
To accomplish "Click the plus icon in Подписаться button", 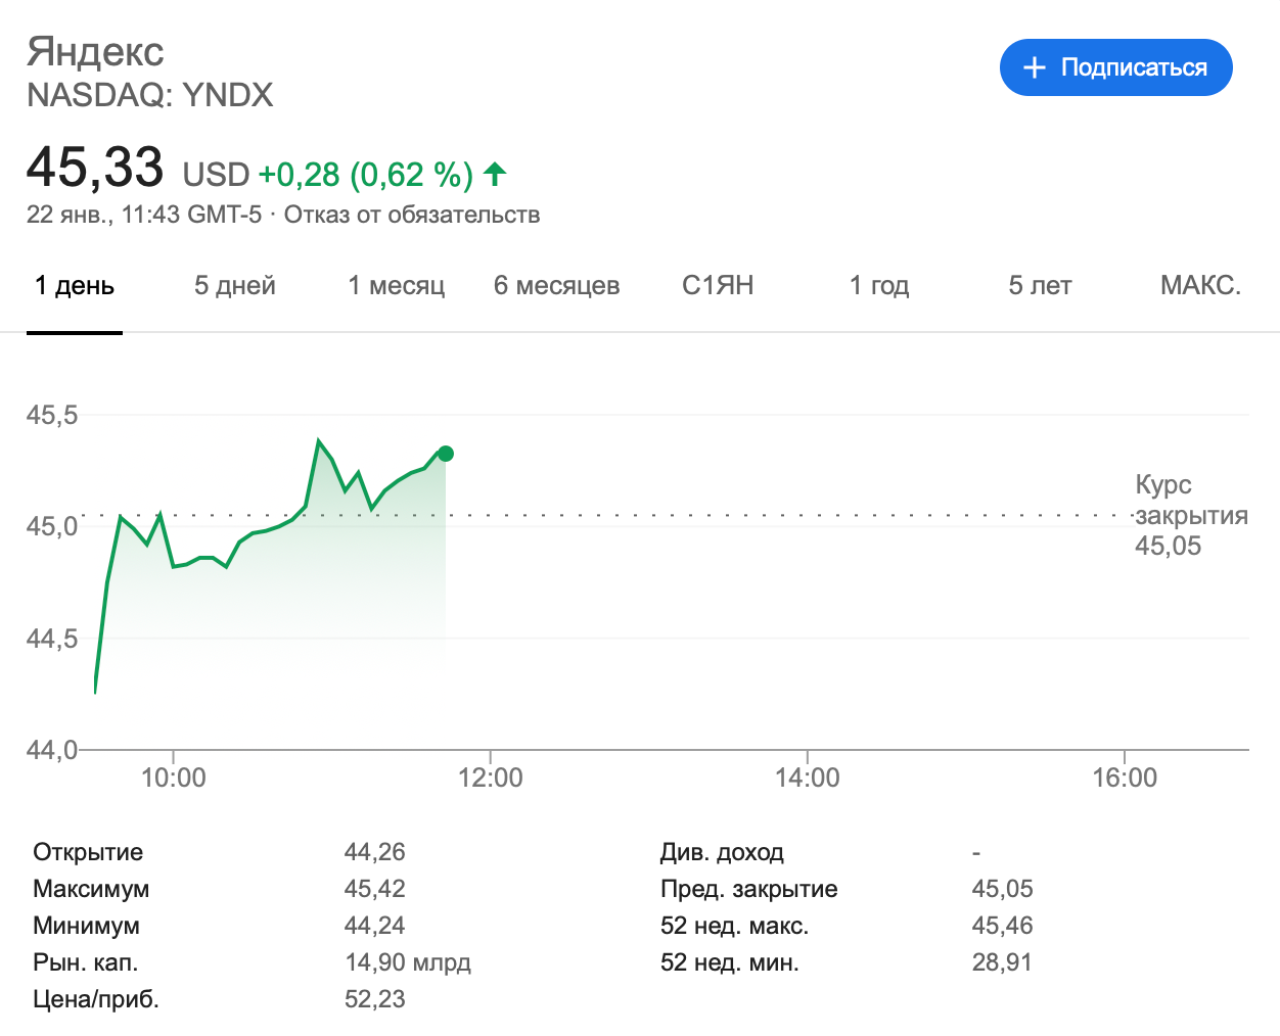I will coord(1035,68).
